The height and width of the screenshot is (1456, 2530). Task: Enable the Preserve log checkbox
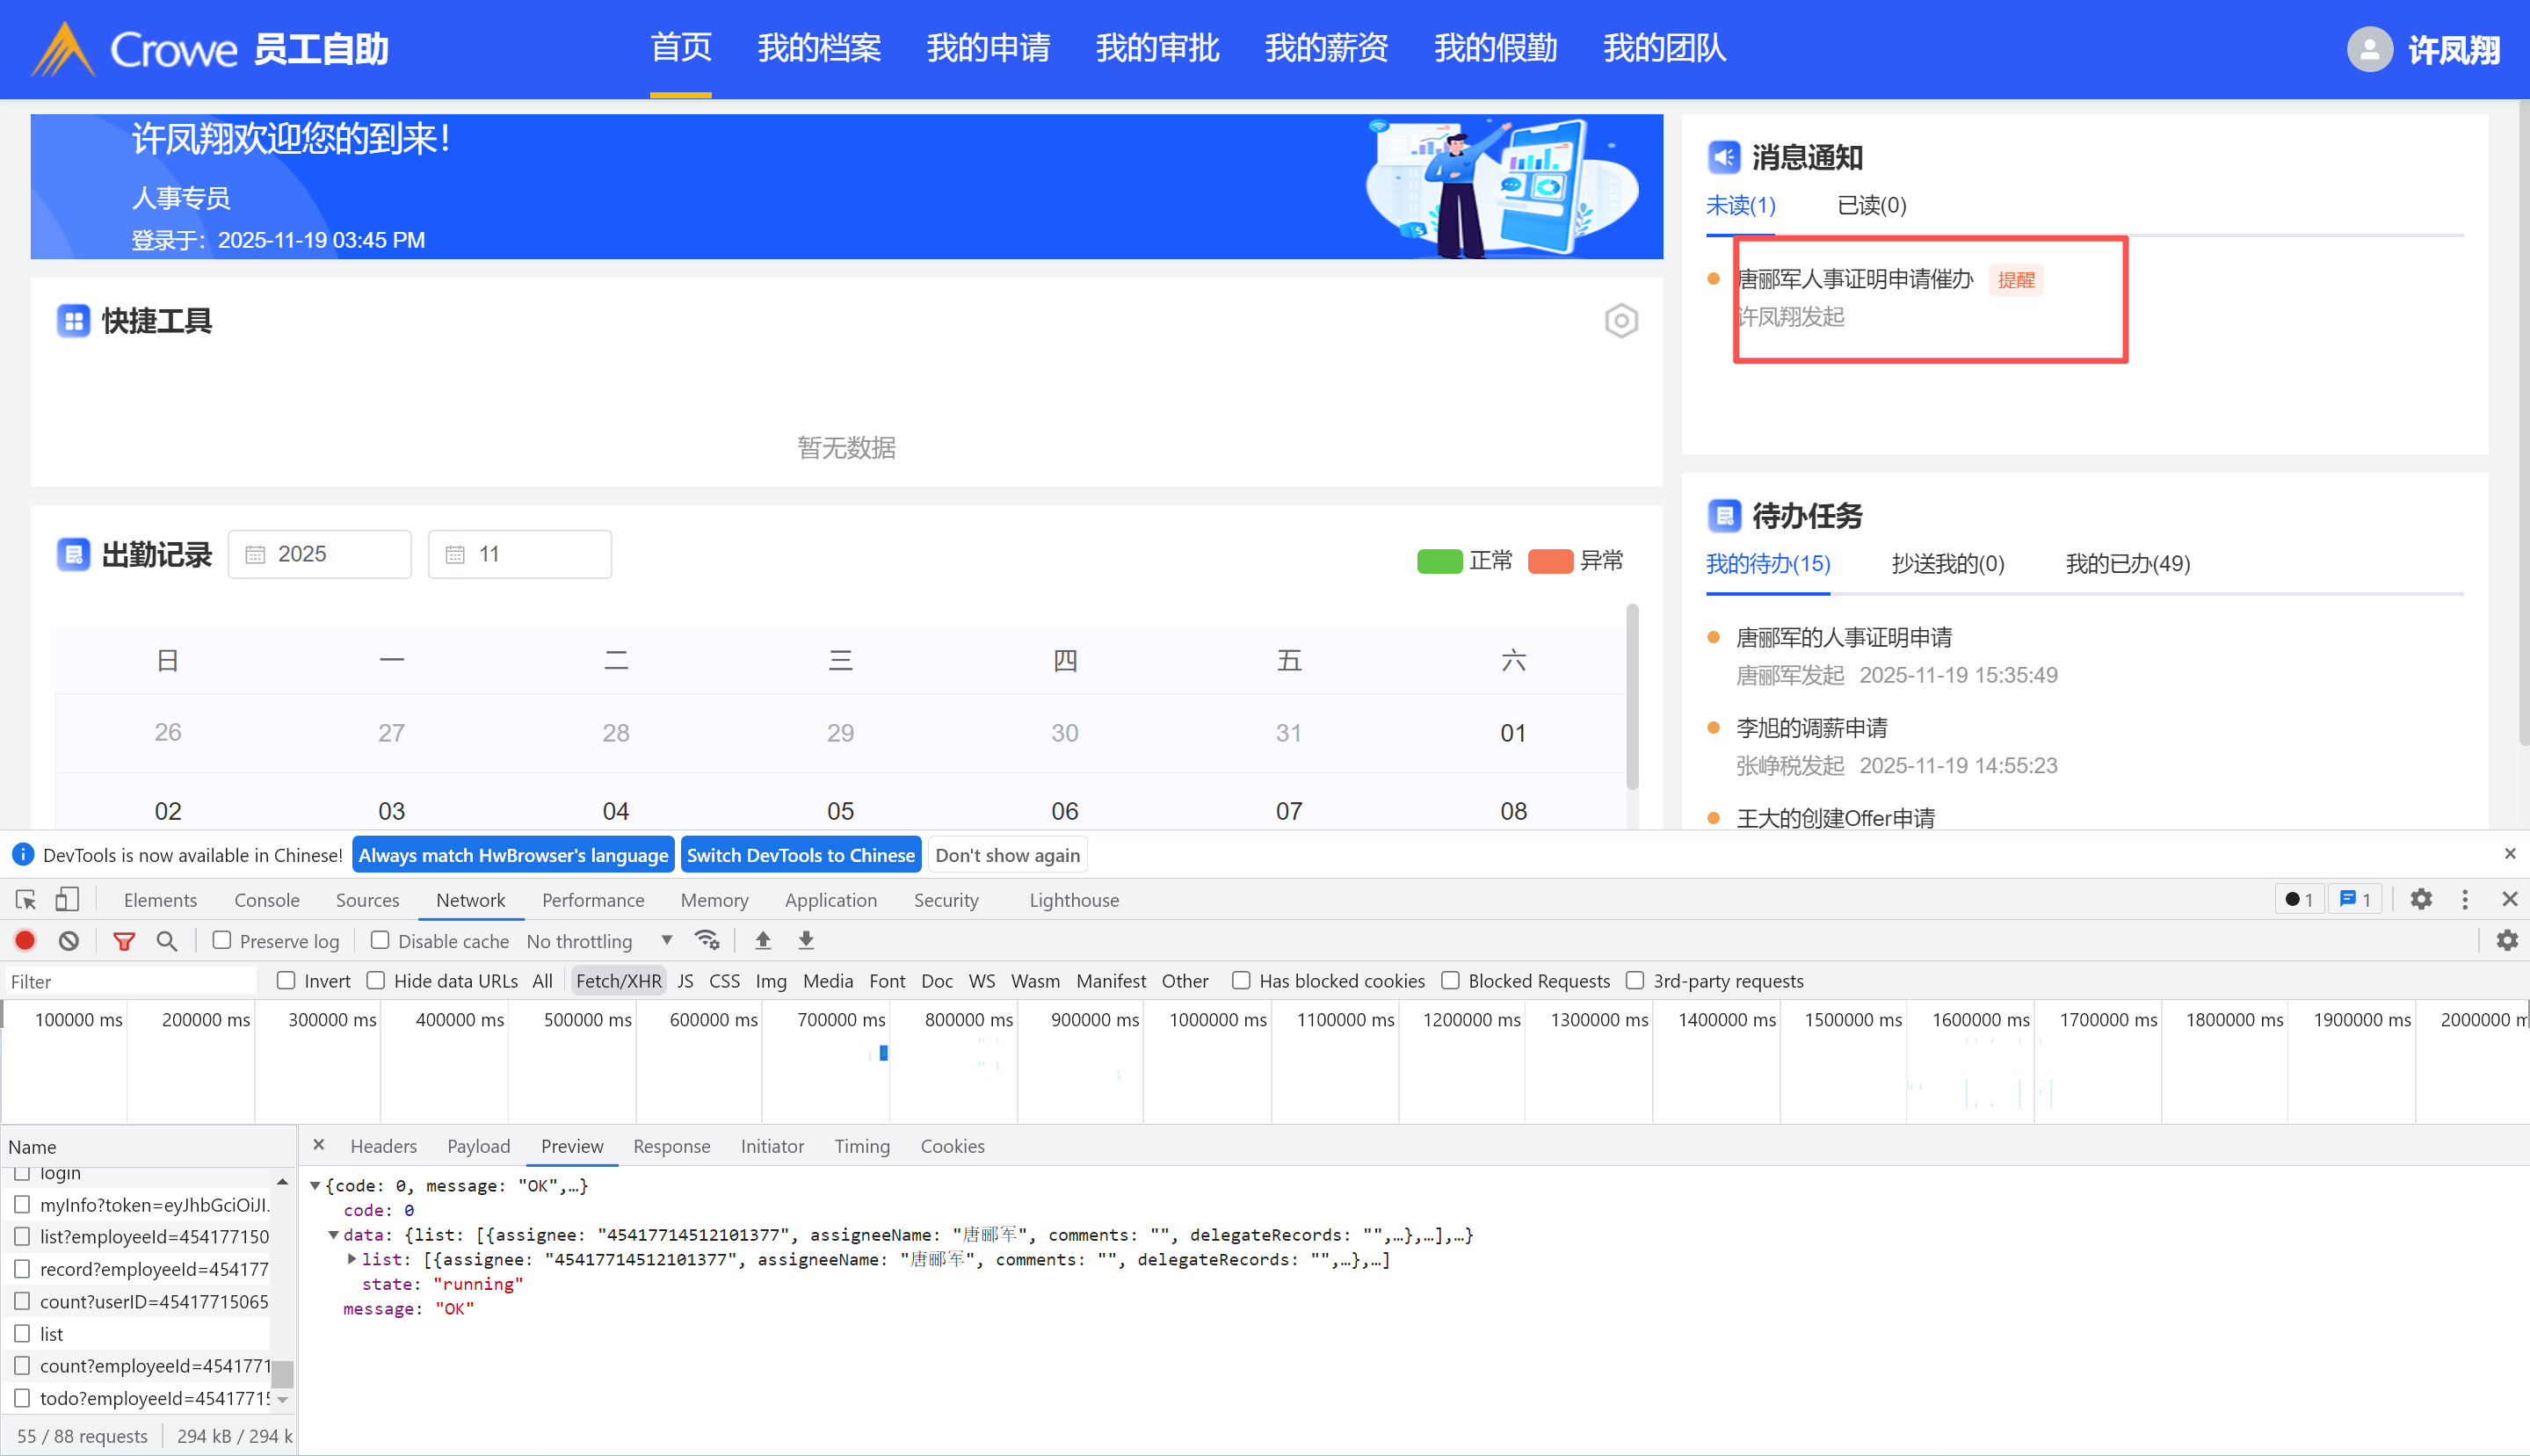pyautogui.click(x=222, y=940)
